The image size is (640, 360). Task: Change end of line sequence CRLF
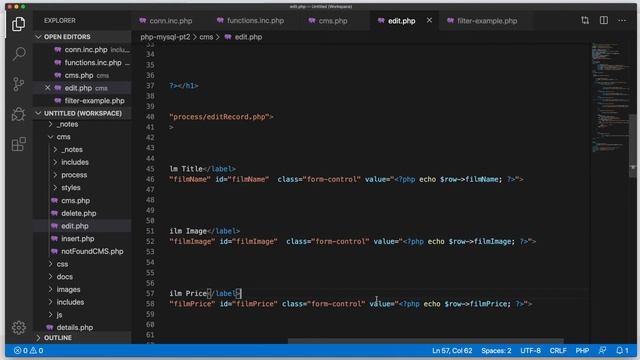click(x=558, y=351)
